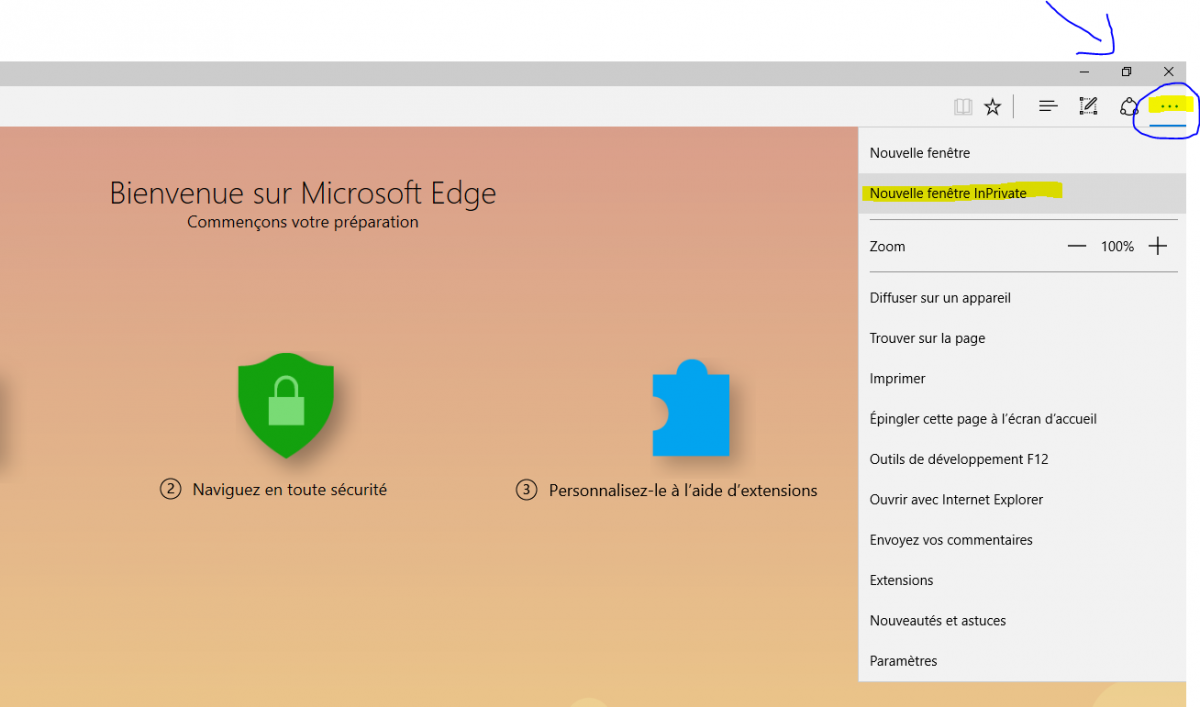Click Naviguez en toute sécurité link

289,490
